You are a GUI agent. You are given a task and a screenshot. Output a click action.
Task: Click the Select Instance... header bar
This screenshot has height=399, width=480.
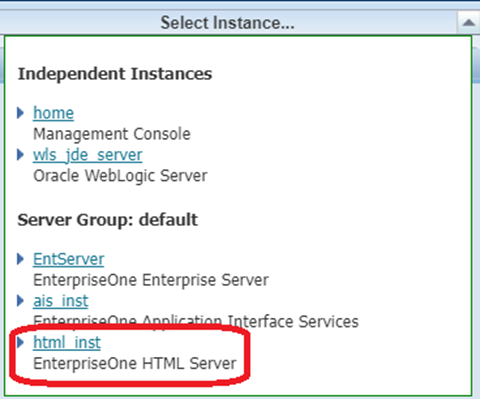pyautogui.click(x=228, y=23)
